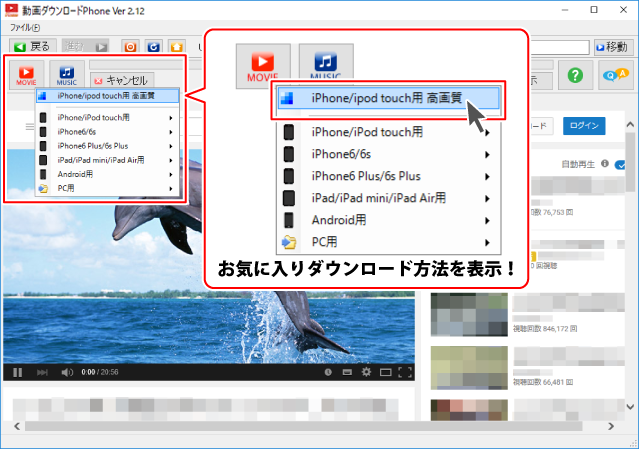Image resolution: width=640 pixels, height=449 pixels.
Task: Click the orange stop-loading icon
Action: (130, 47)
